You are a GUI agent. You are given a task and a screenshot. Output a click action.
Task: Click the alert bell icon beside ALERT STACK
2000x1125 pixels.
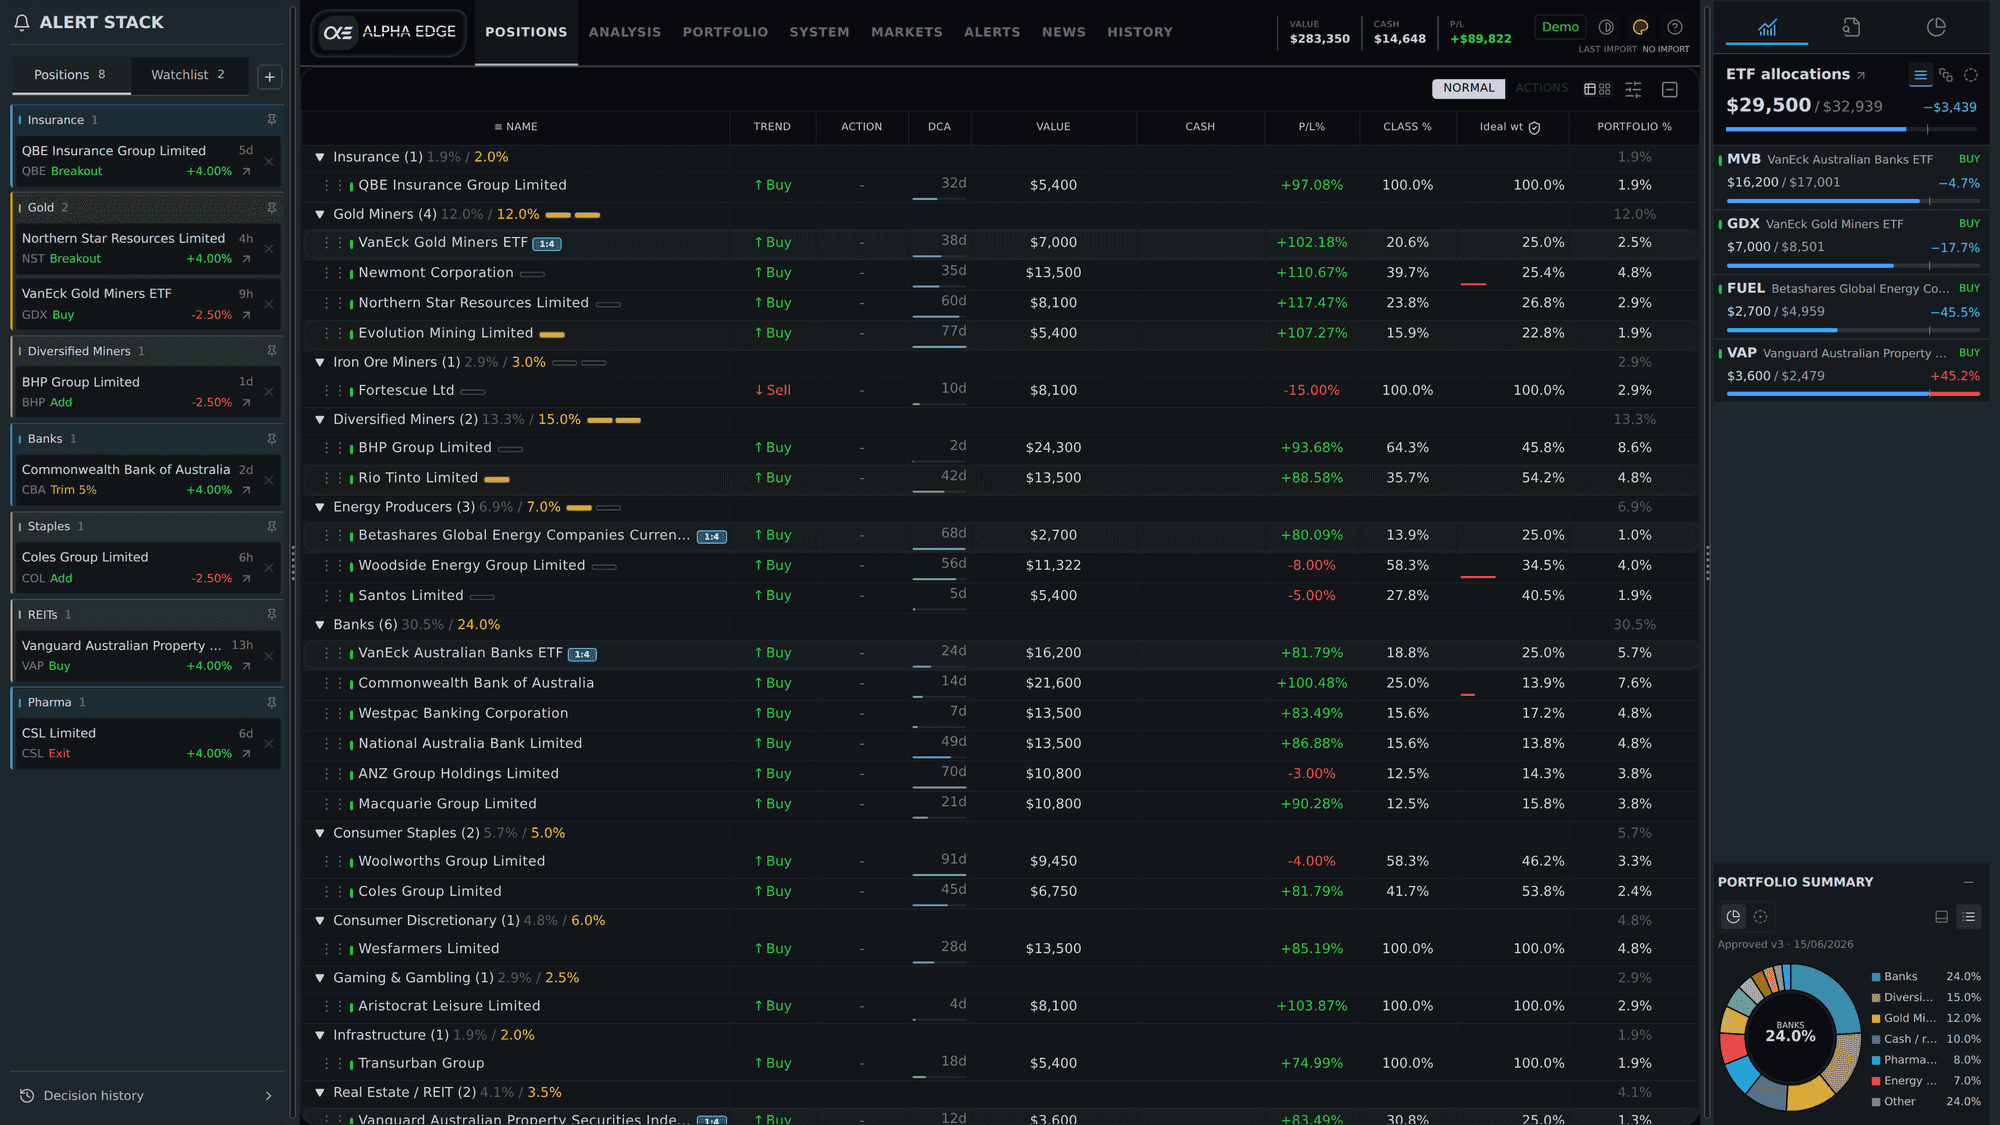[21, 22]
